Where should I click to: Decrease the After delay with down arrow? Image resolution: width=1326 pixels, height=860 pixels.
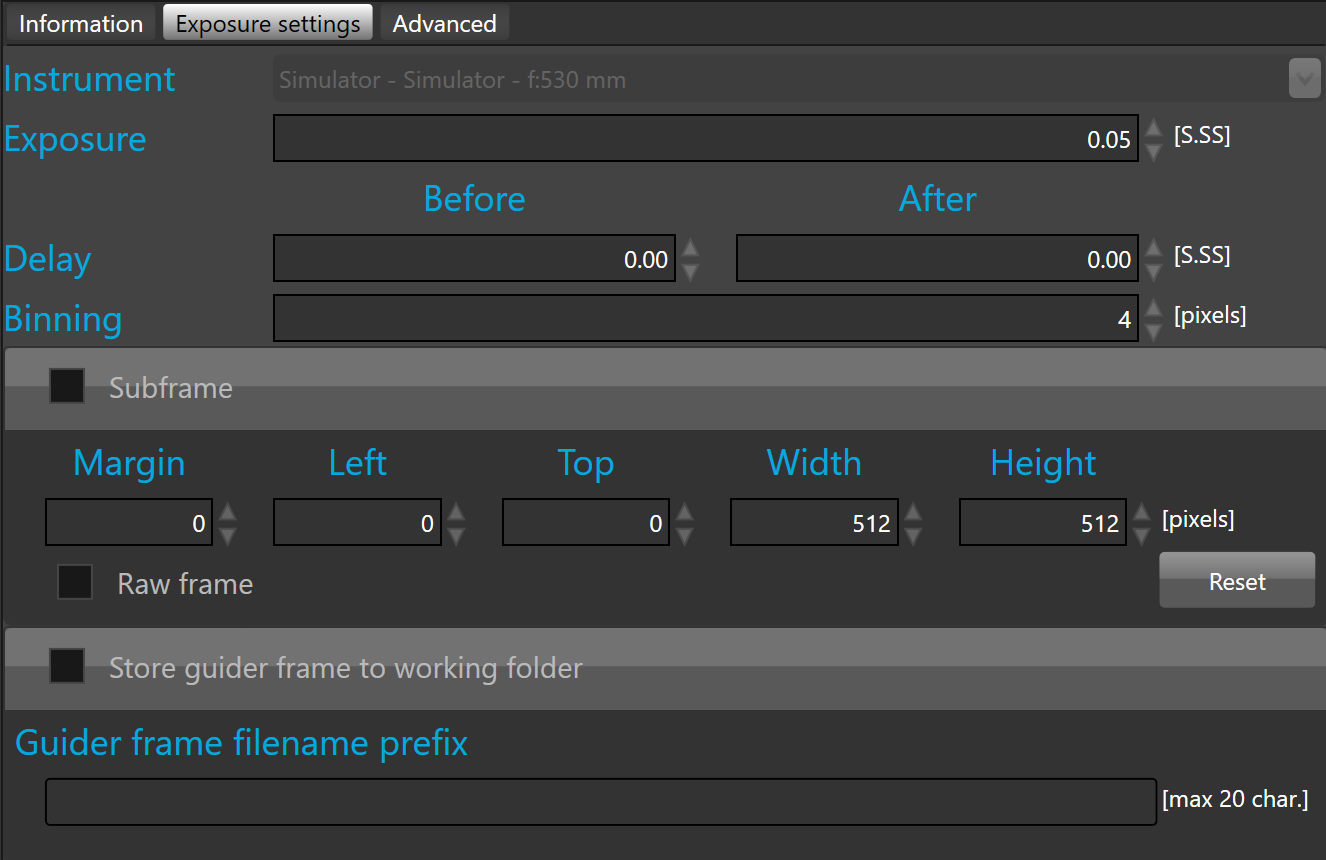tap(1153, 270)
